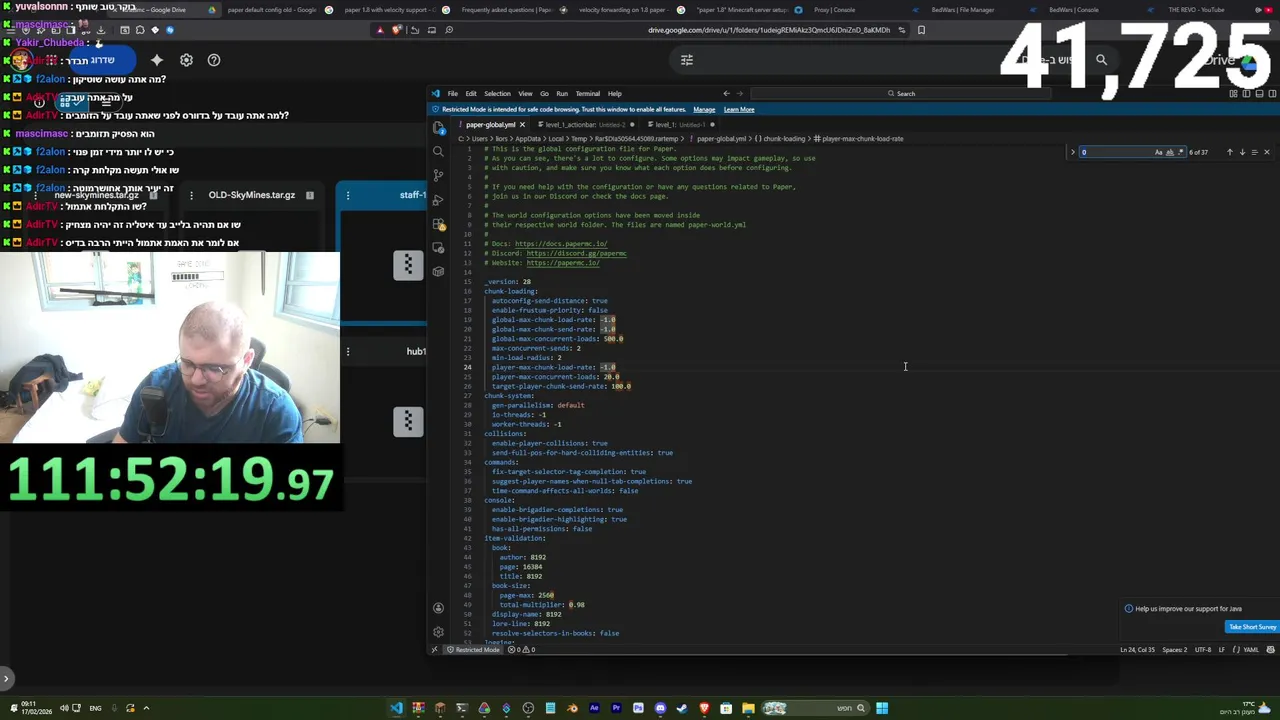Viewport: 1280px width, 720px height.
Task: Open the Run and Debug view
Action: pos(438,199)
